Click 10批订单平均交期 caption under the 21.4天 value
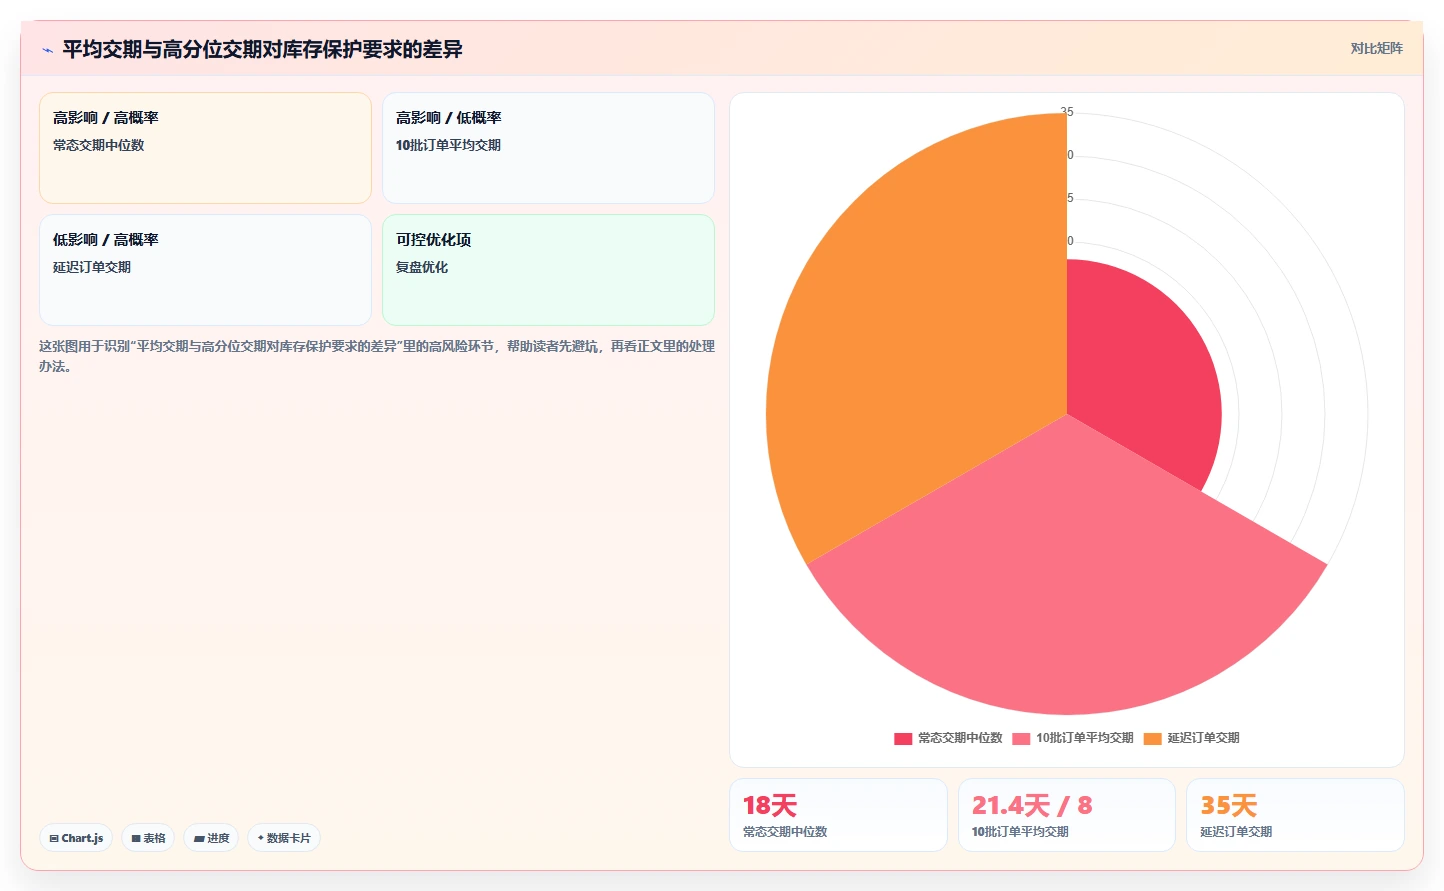1444x891 pixels. (1020, 832)
